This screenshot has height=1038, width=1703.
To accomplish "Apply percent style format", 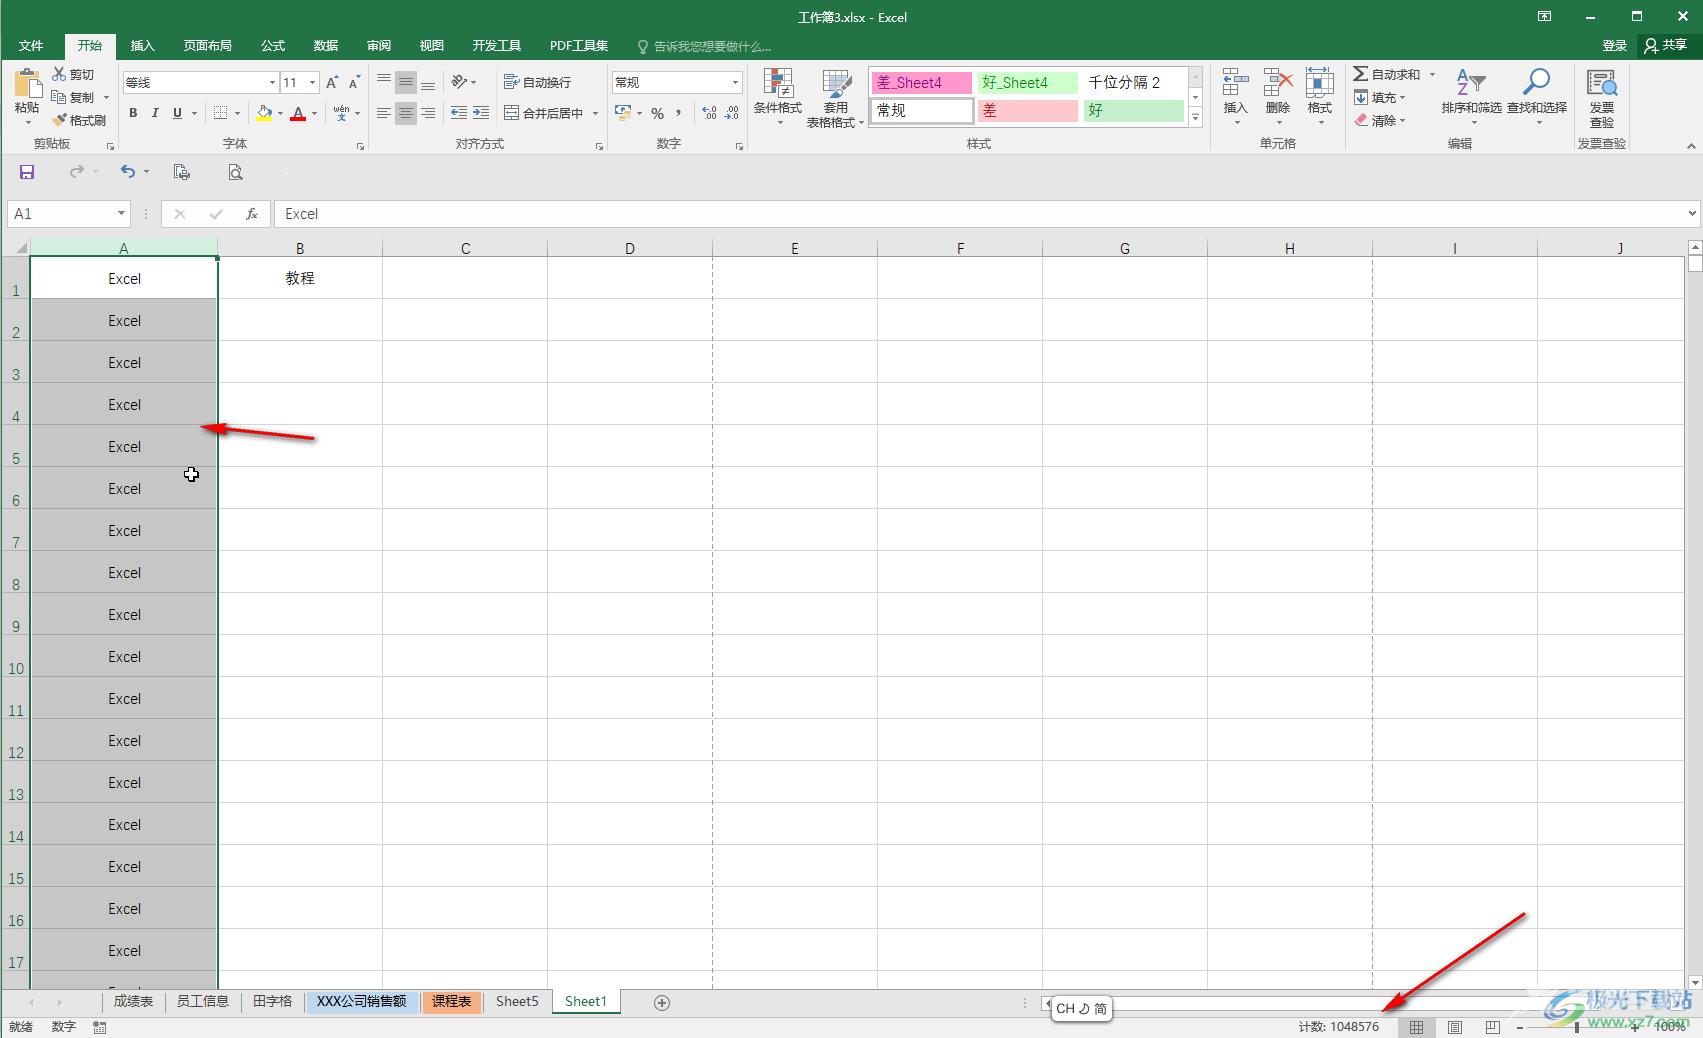I will click(x=657, y=113).
